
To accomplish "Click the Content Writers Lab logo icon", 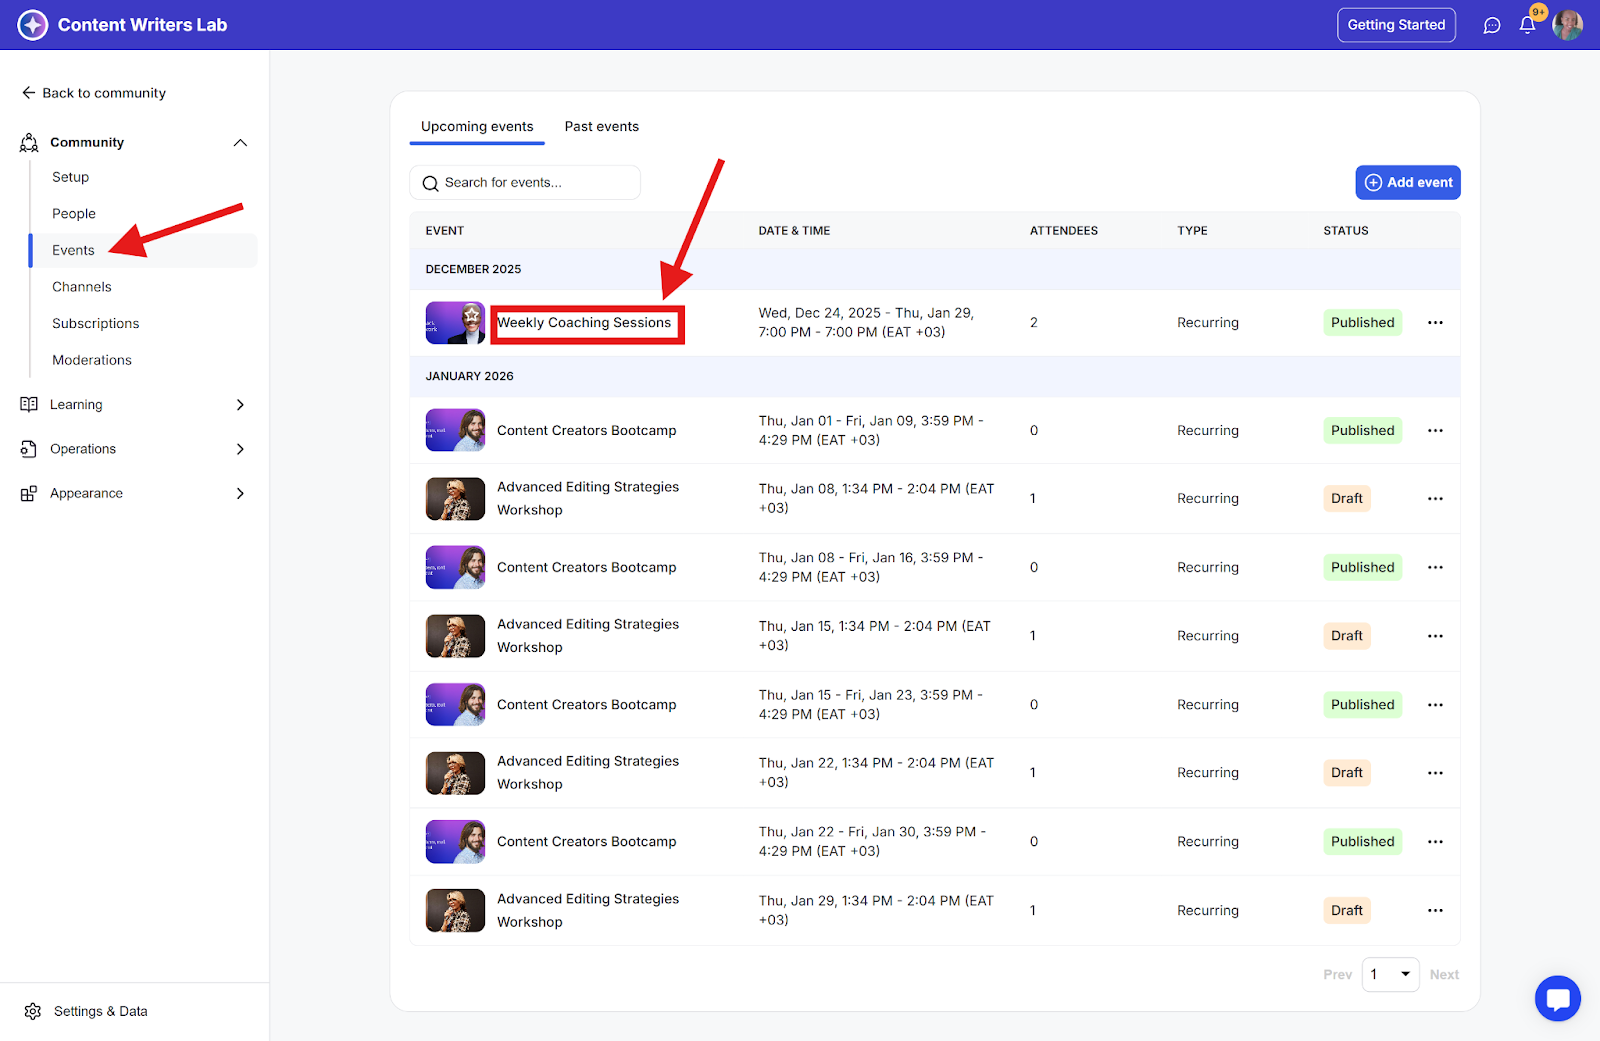I will pyautogui.click(x=33, y=25).
